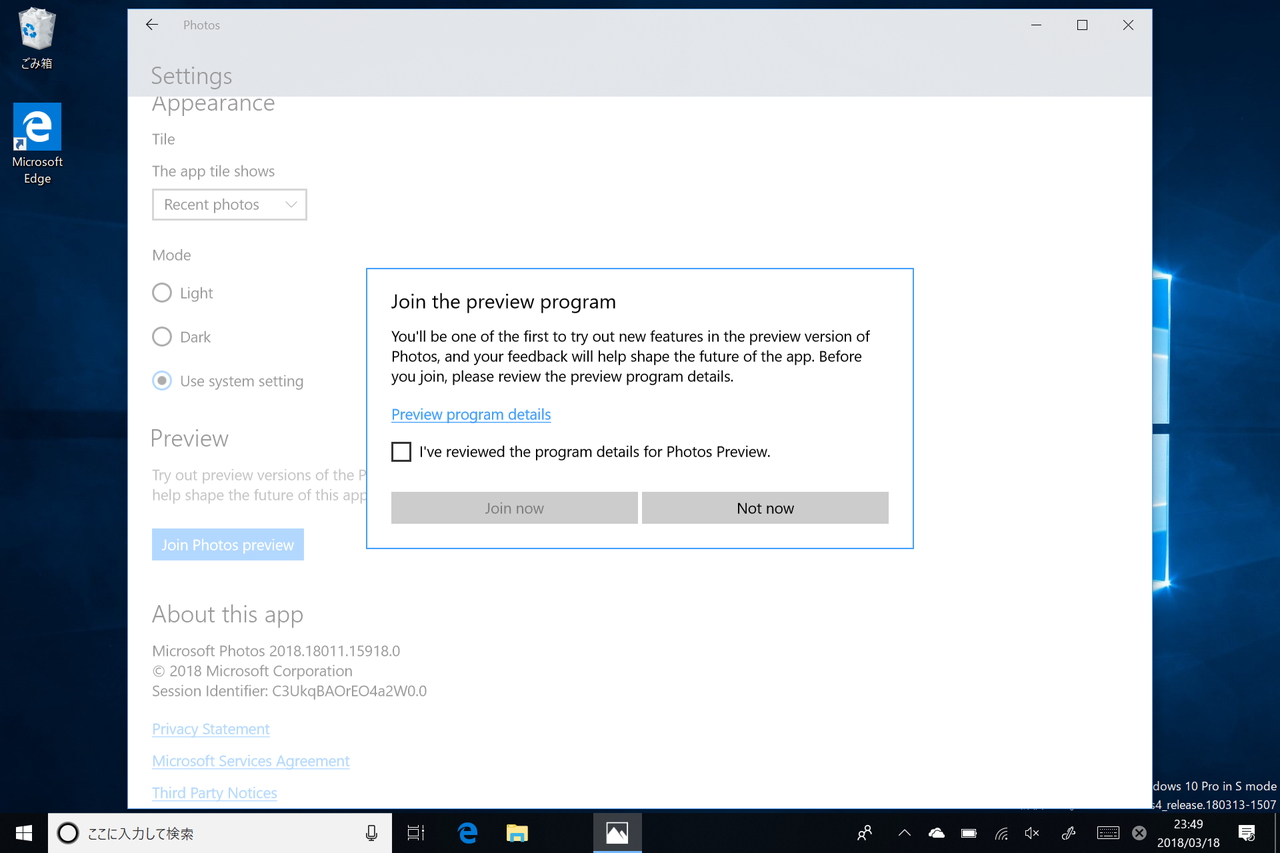Open the Microsoft Services Agreement link
Screen dimensions: 1280x853
251,761
